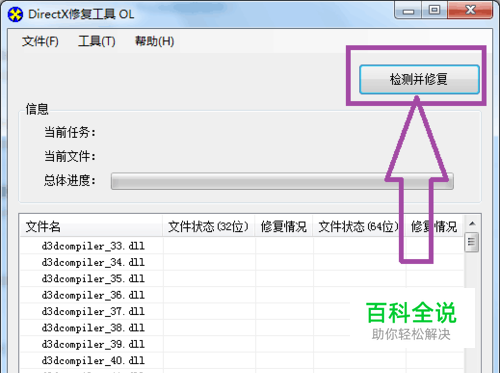Select row d3dcompiler_39.dll
The height and width of the screenshot is (373, 500).
tap(242, 344)
